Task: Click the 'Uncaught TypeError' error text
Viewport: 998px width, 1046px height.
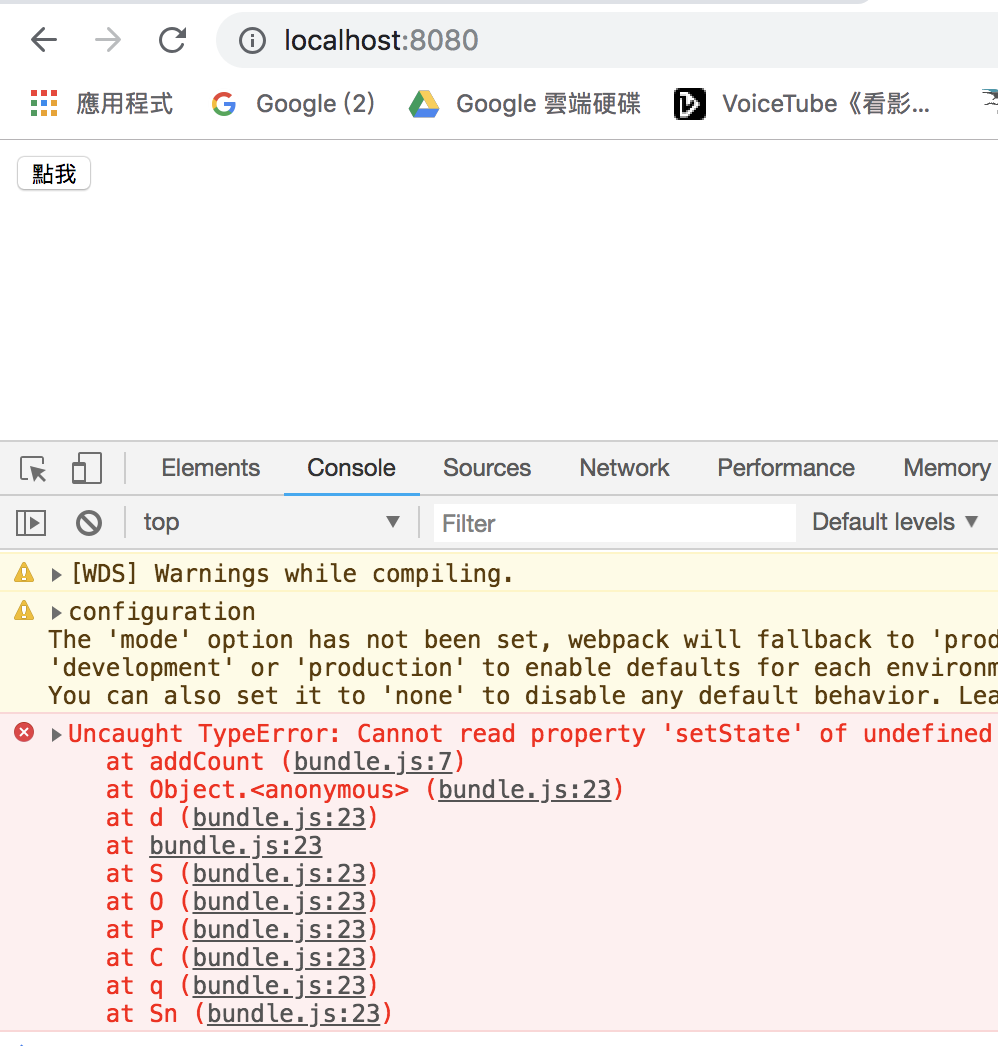Action: pyautogui.click(x=205, y=734)
